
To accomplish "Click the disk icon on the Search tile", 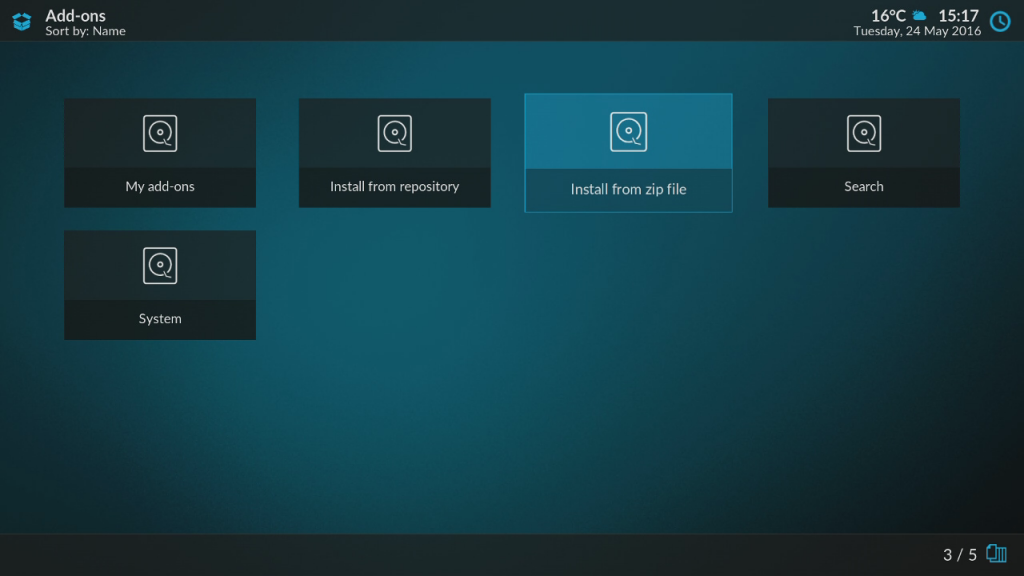I will point(863,133).
